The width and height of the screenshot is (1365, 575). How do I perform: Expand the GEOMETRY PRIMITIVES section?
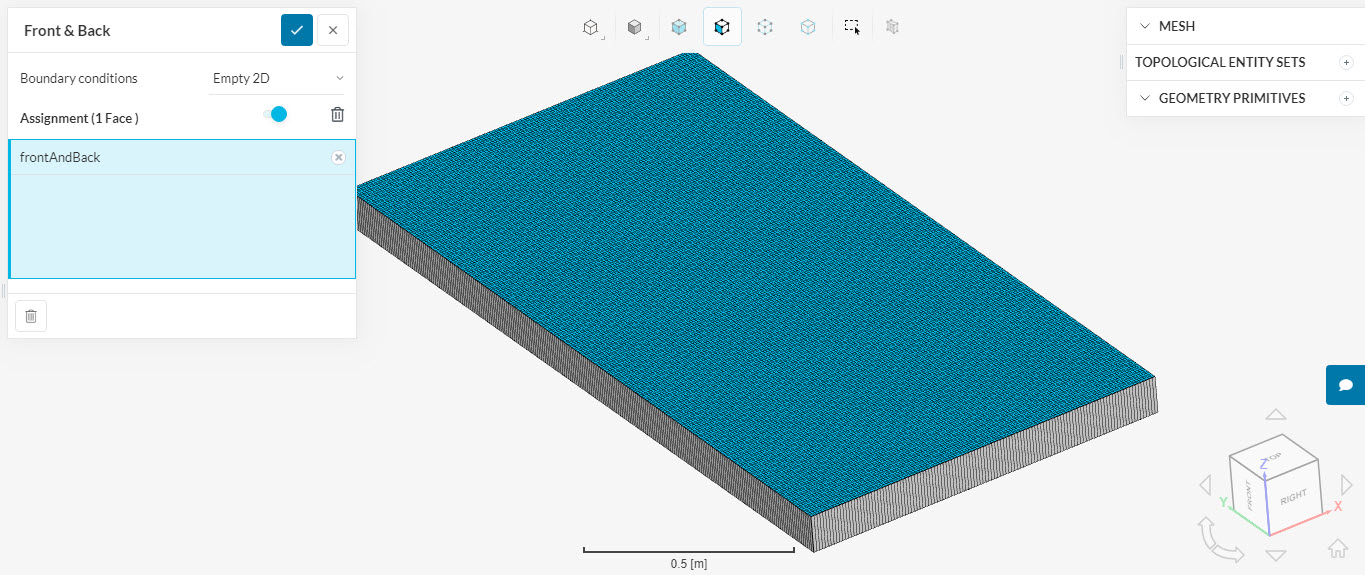tap(1145, 98)
